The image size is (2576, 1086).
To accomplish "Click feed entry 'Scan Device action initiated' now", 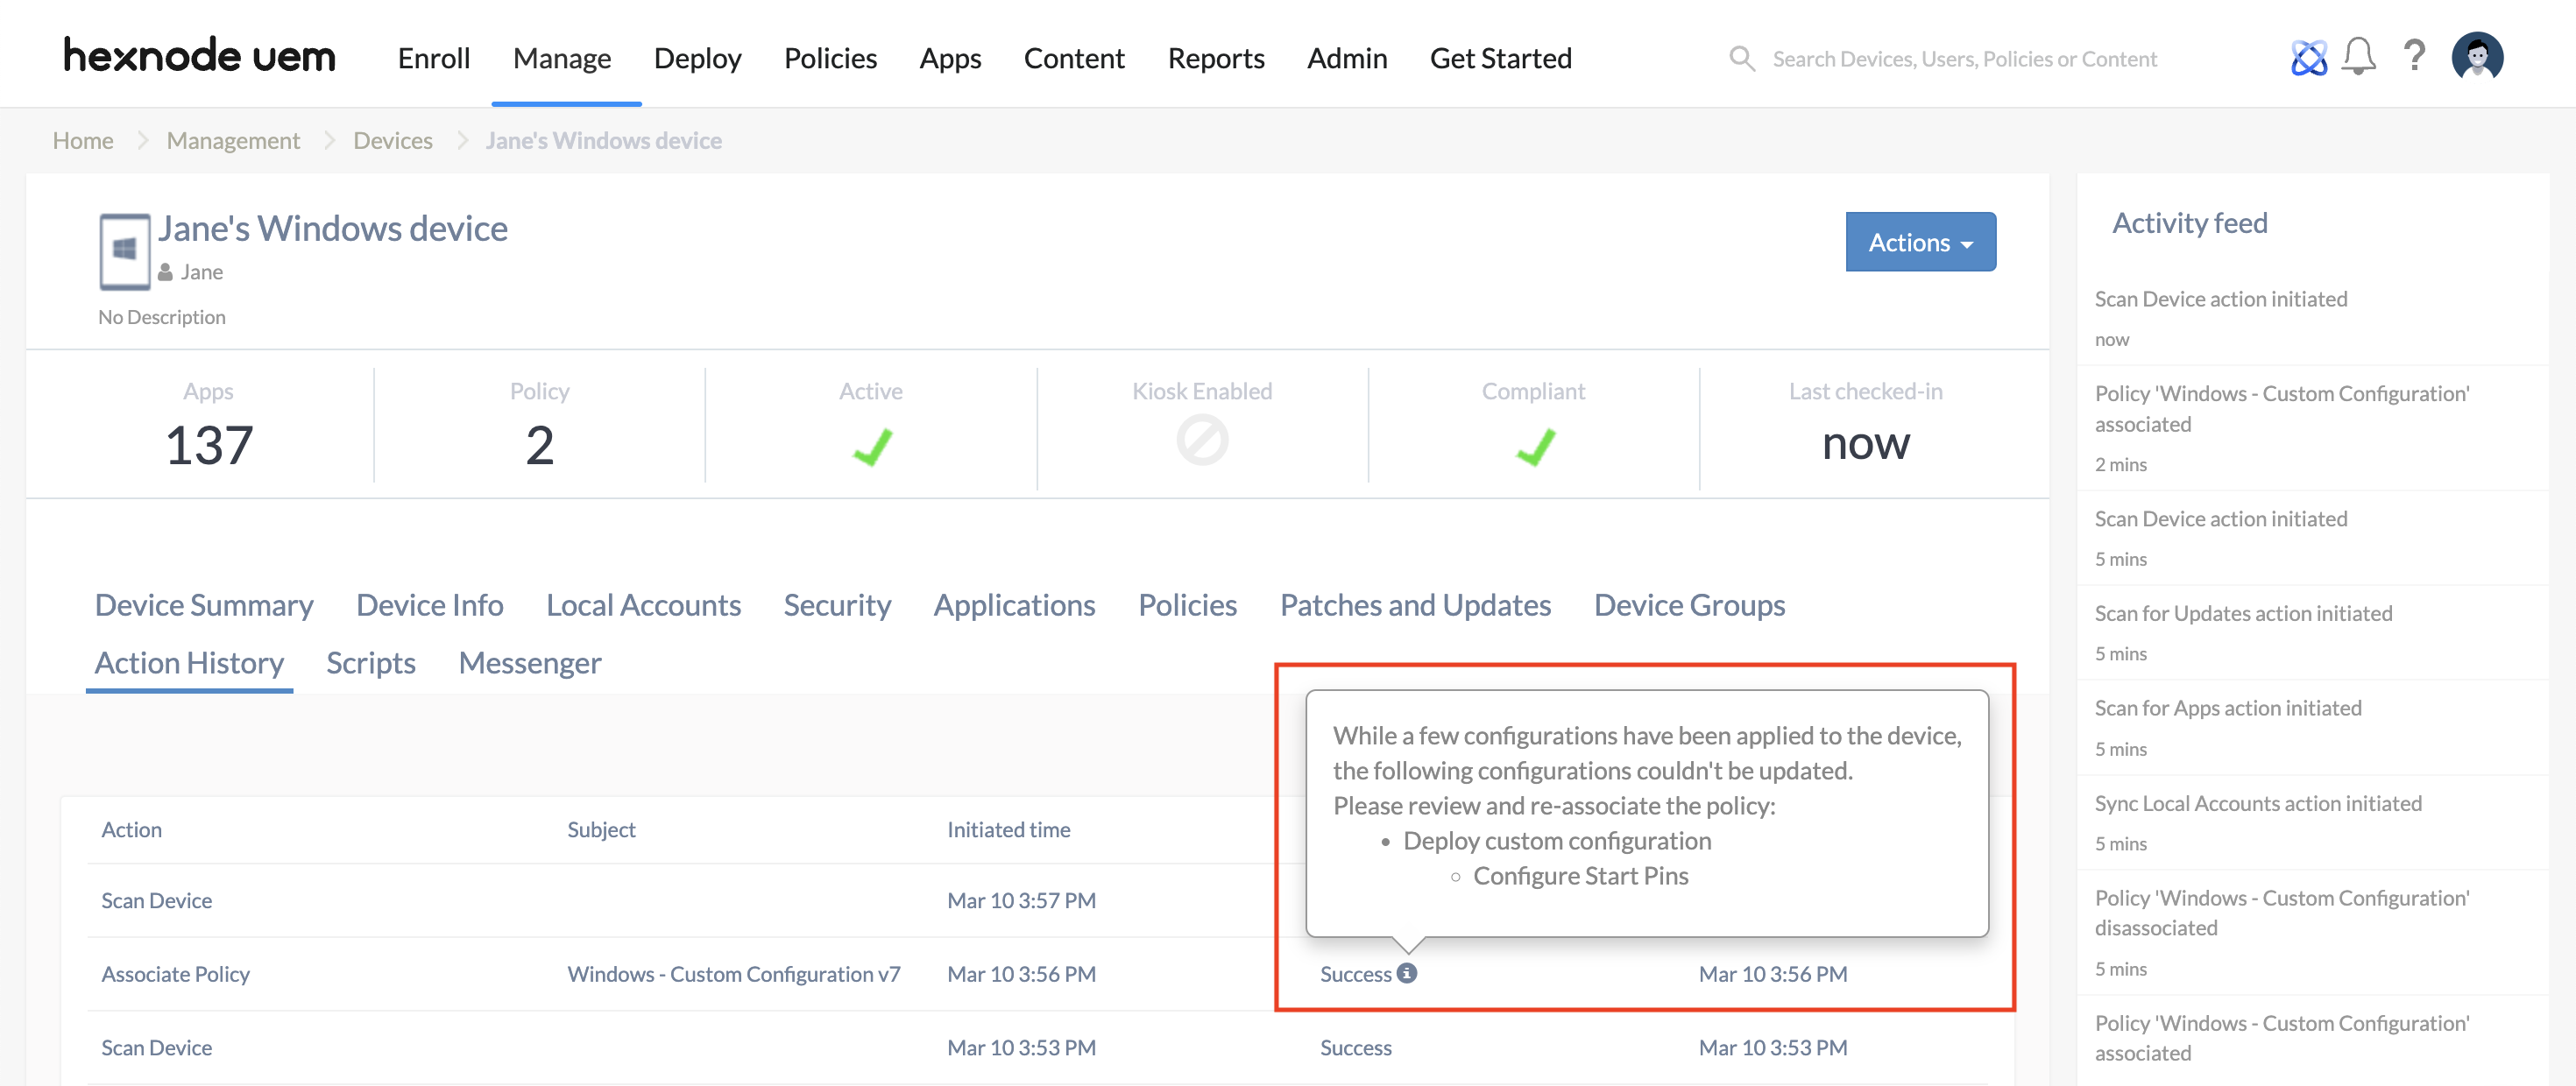I will tap(2221, 299).
